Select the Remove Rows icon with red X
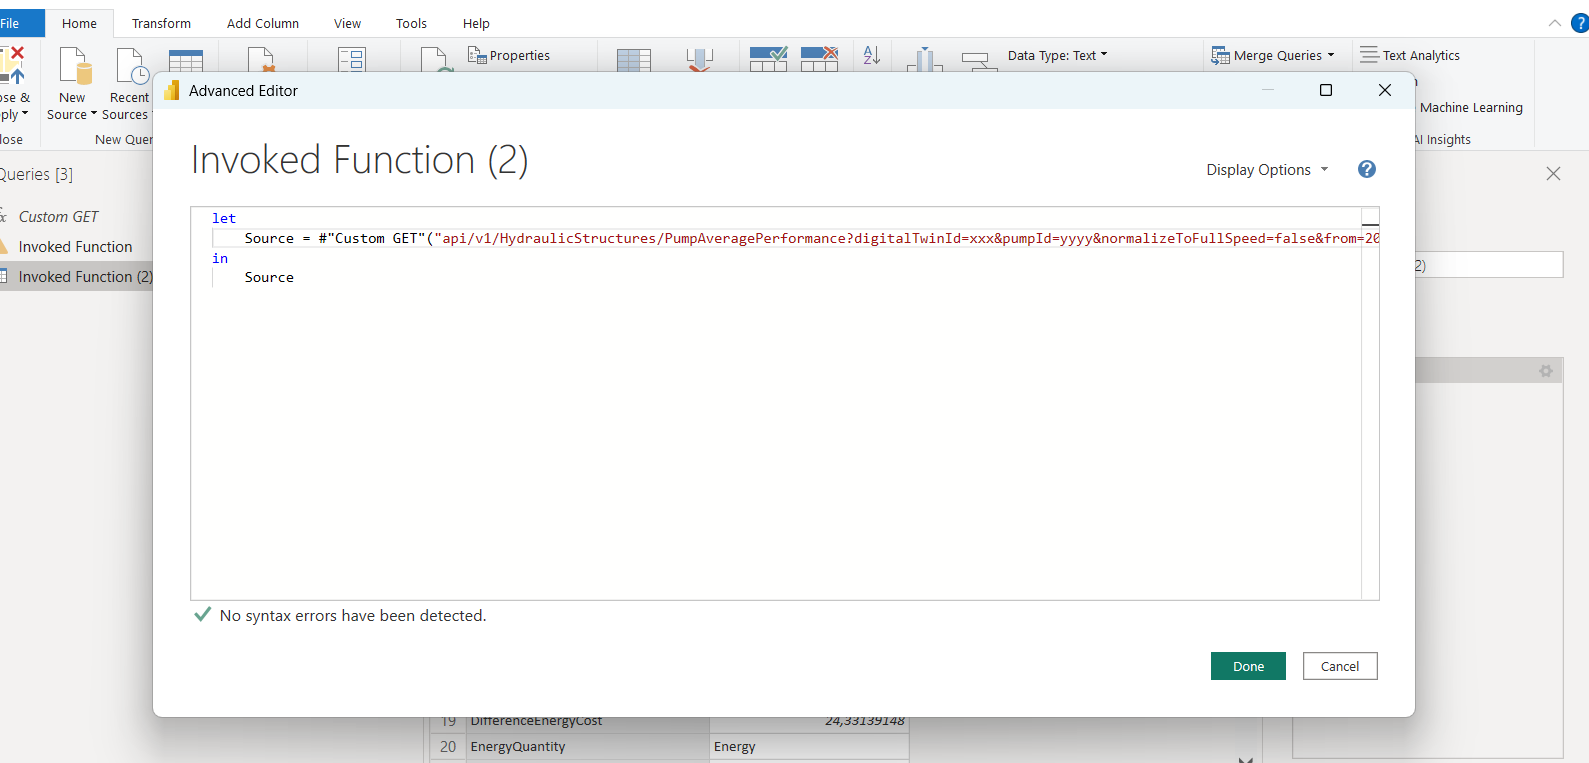This screenshot has width=1589, height=763. 819,59
